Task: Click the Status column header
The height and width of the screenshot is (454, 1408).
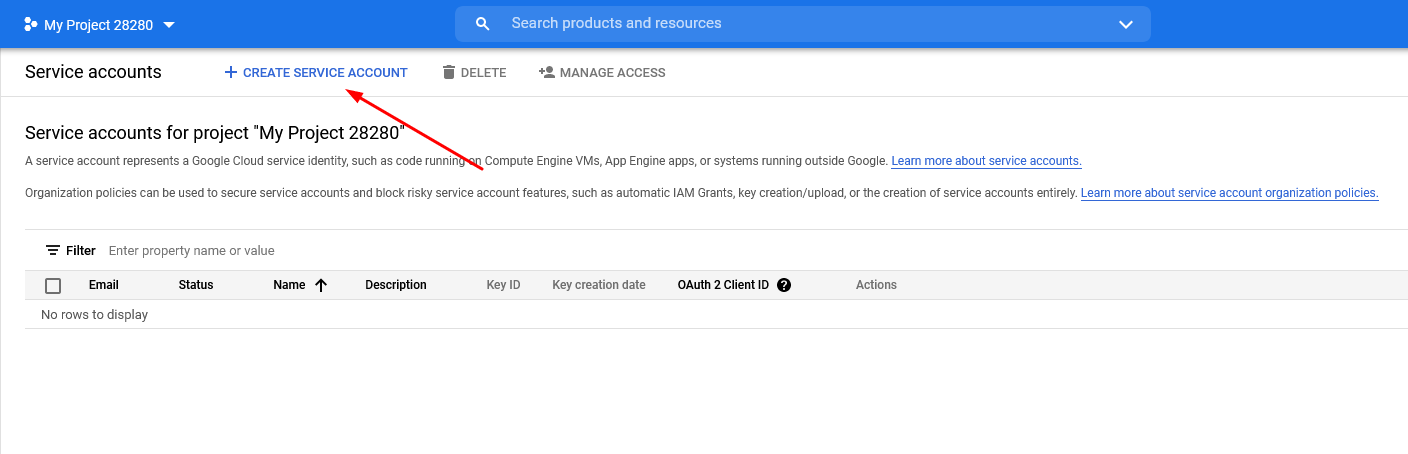Action: [x=196, y=285]
